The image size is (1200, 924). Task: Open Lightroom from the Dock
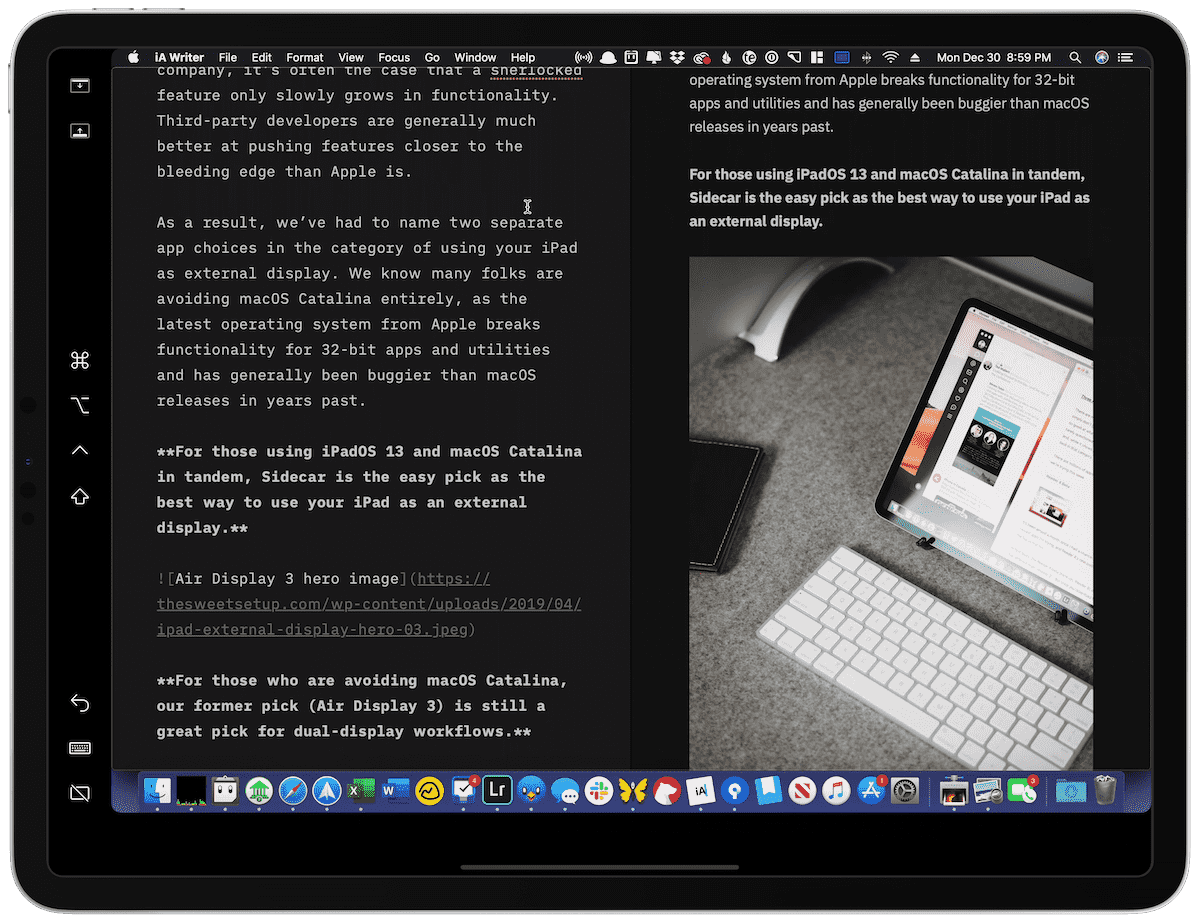[x=497, y=791]
